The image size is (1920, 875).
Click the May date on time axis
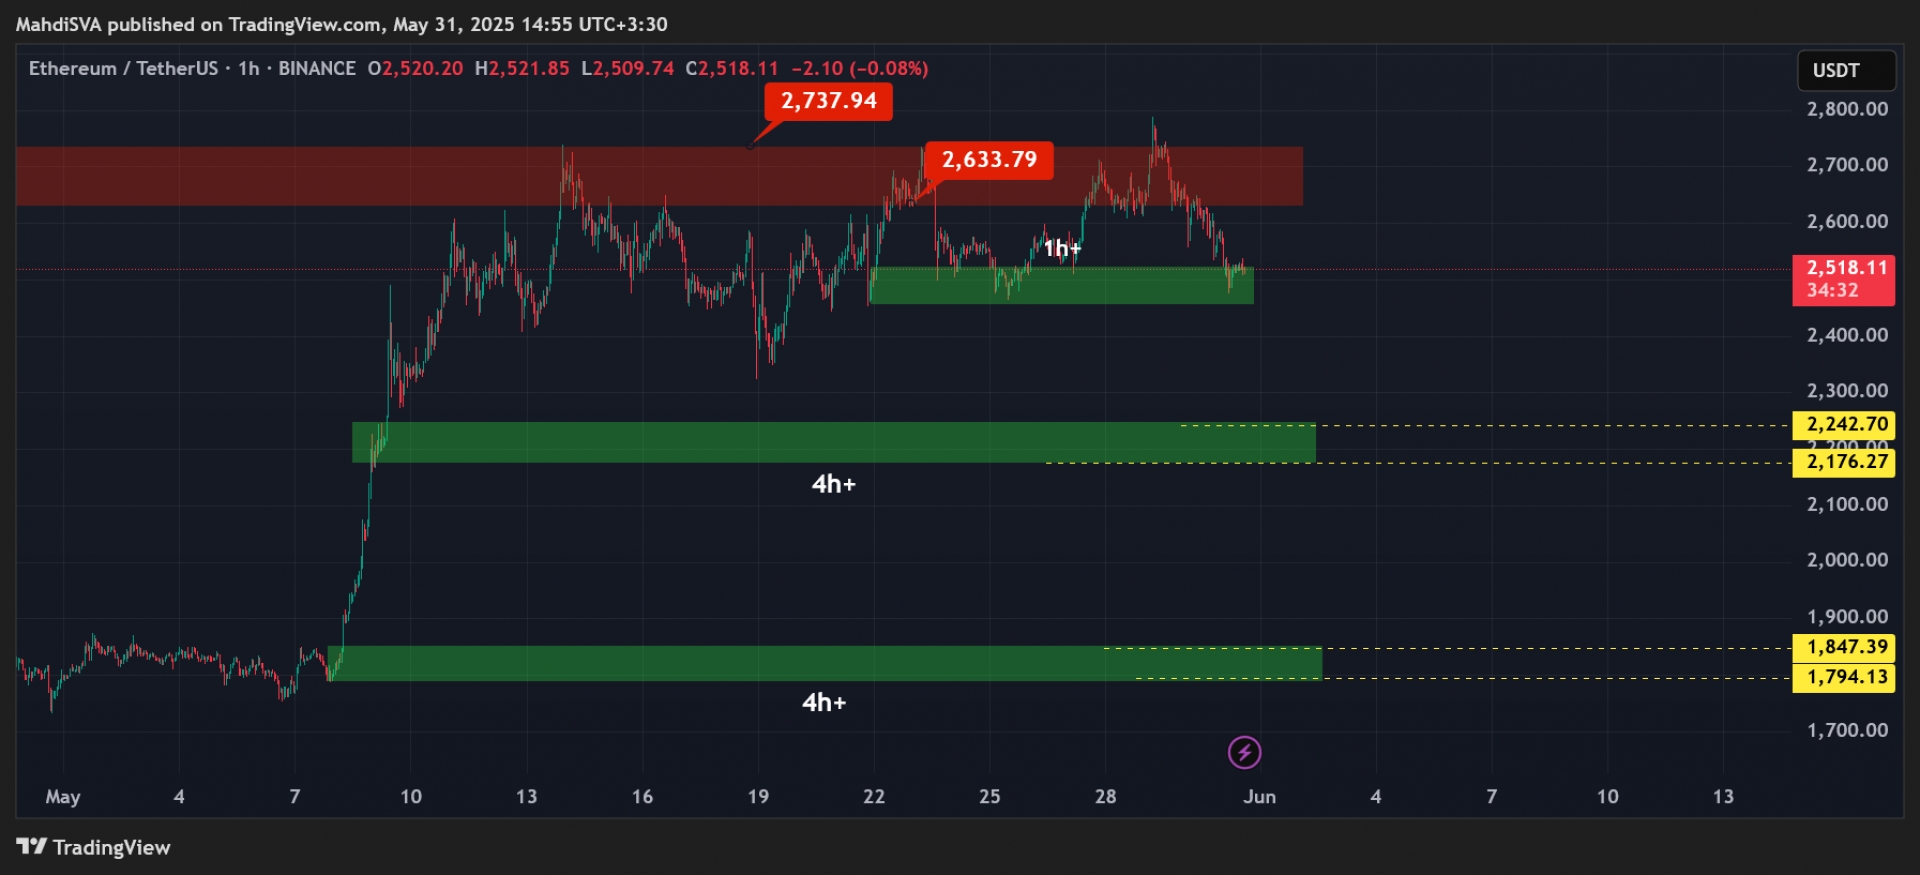(62, 797)
